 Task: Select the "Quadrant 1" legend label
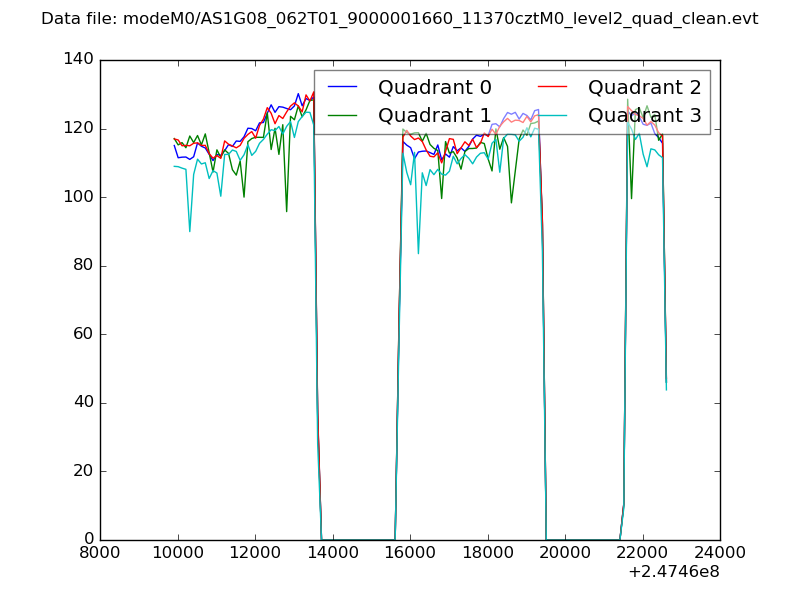tap(435, 116)
